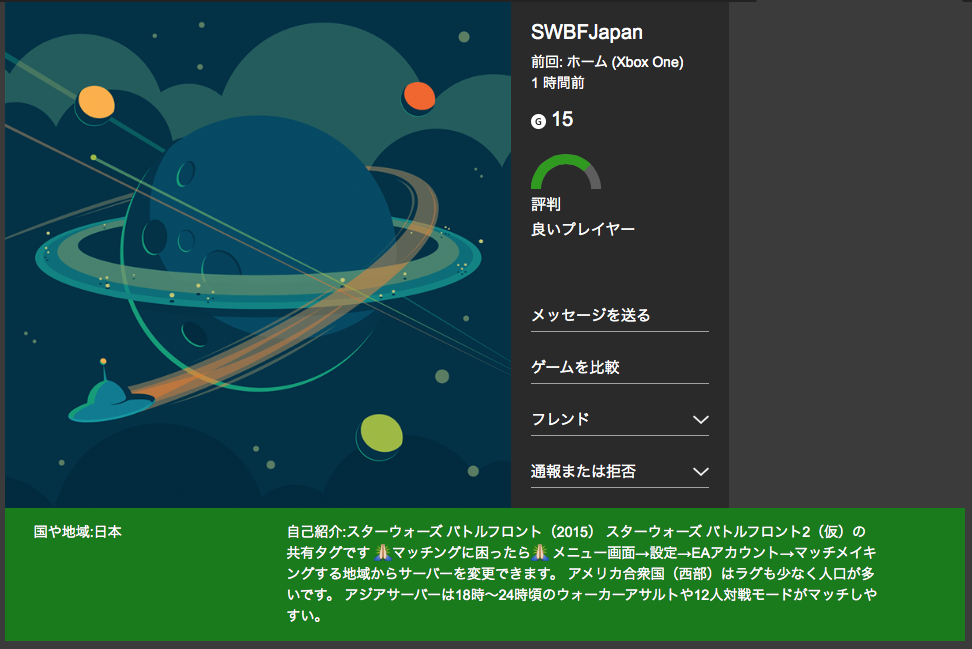
Task: Click the yellow planet in the gamerpic
Action: coord(96,103)
